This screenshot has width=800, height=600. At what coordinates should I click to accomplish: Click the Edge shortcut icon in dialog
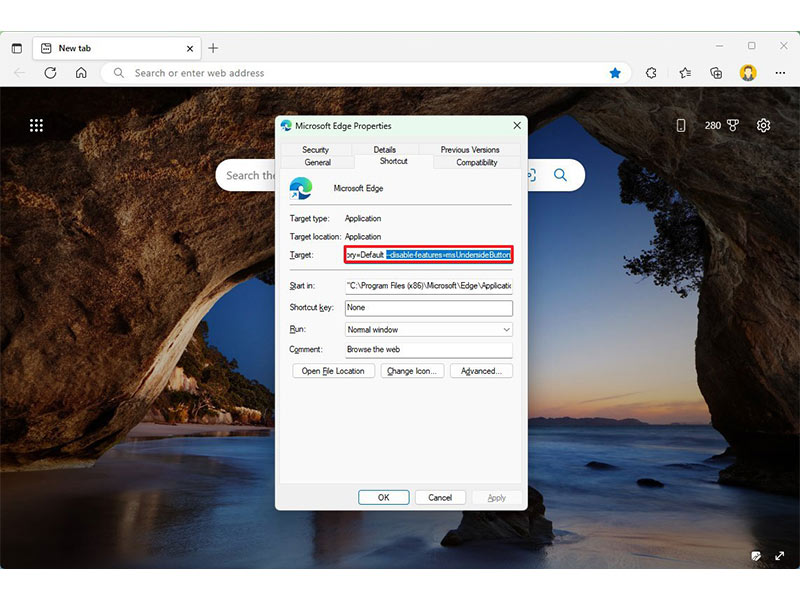pyautogui.click(x=301, y=188)
